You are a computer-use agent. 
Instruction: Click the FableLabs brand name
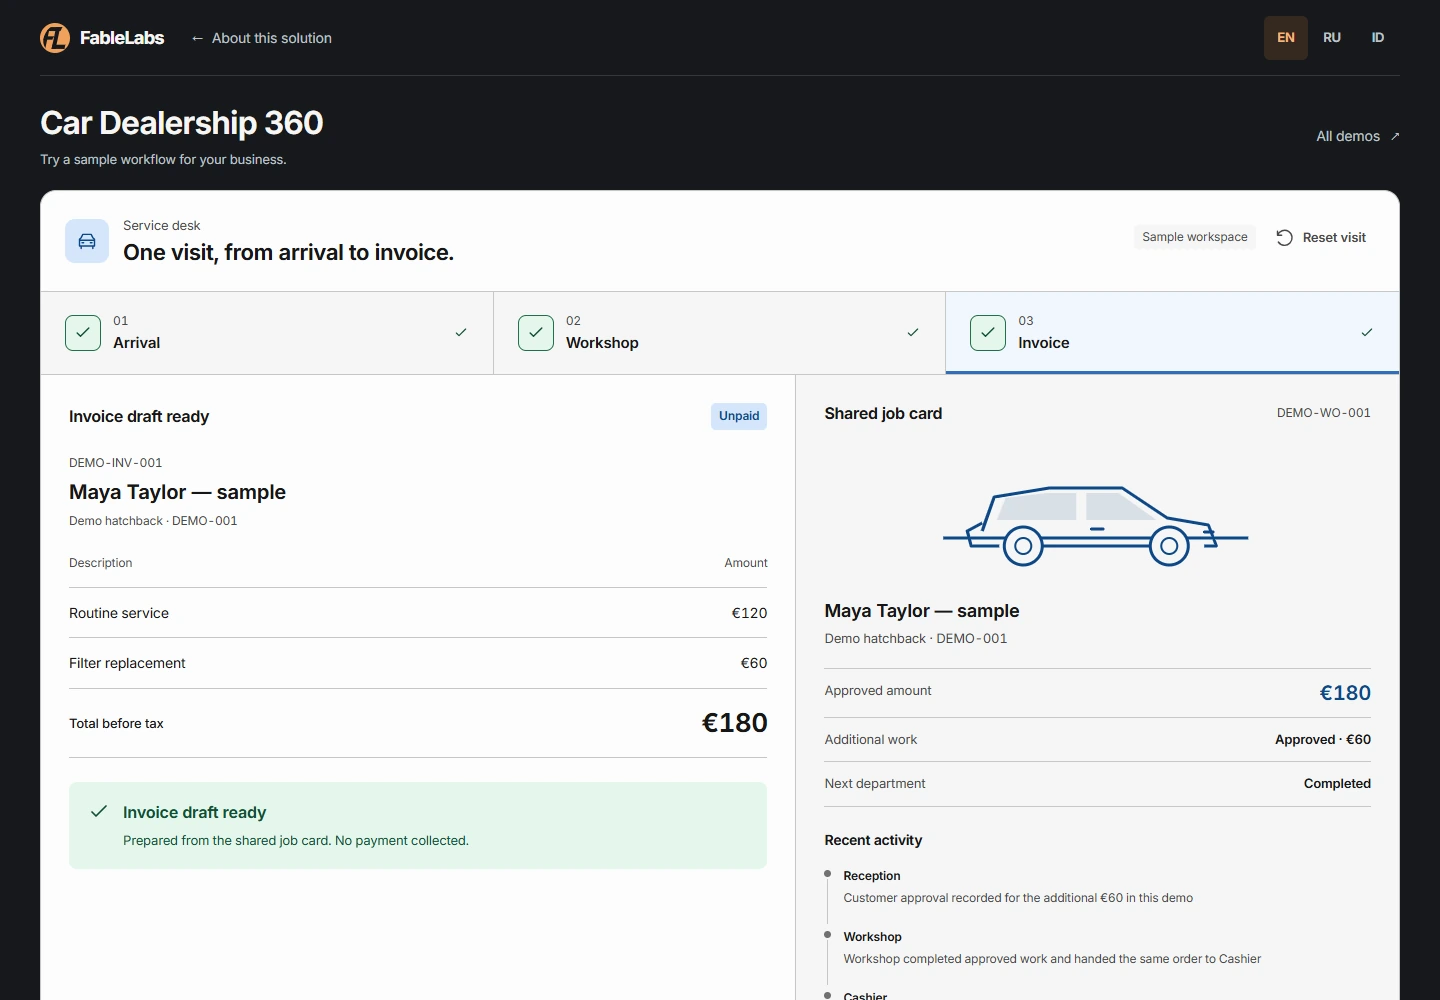pyautogui.click(x=122, y=38)
